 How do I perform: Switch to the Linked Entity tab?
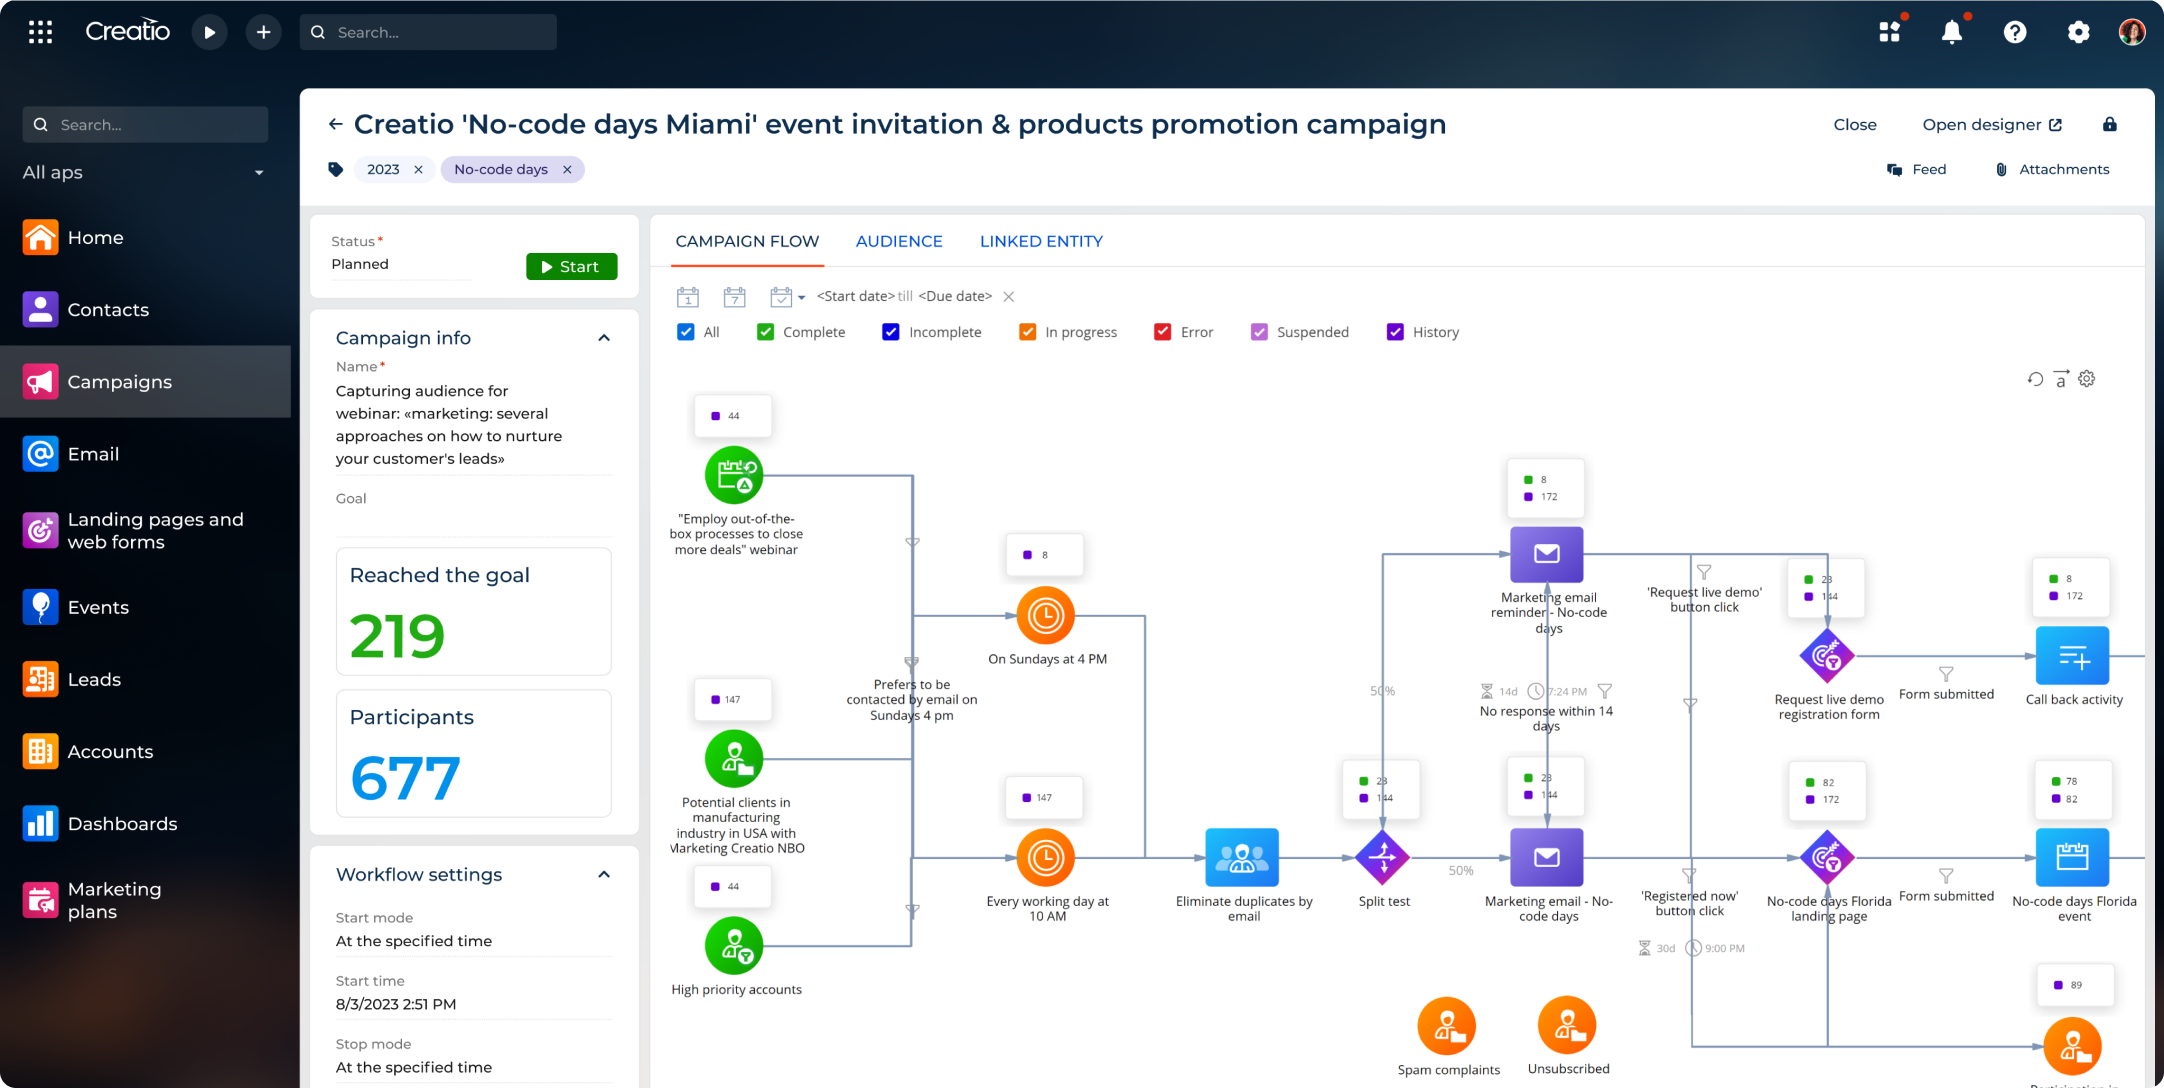[x=1042, y=240]
